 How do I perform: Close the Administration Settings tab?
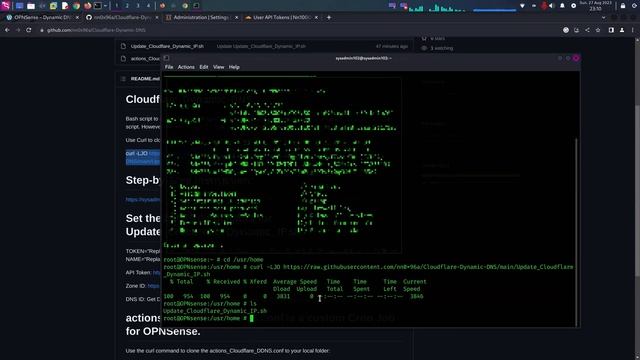236,18
